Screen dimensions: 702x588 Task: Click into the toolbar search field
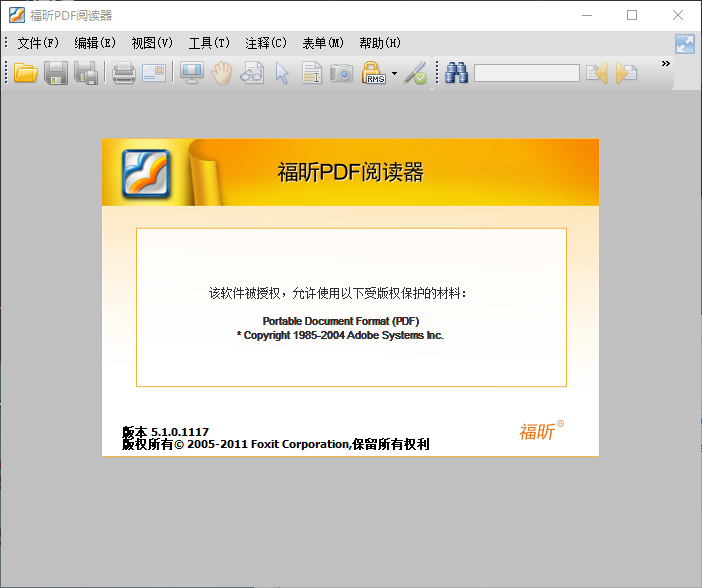tap(527, 73)
